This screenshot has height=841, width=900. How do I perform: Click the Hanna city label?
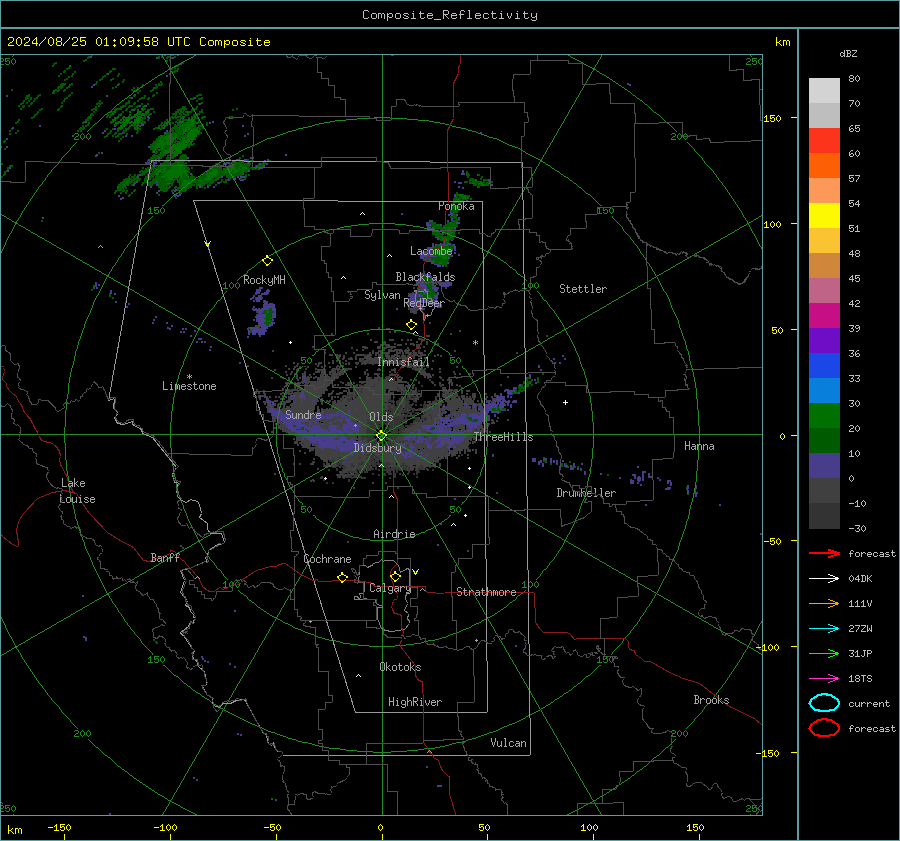click(x=699, y=446)
